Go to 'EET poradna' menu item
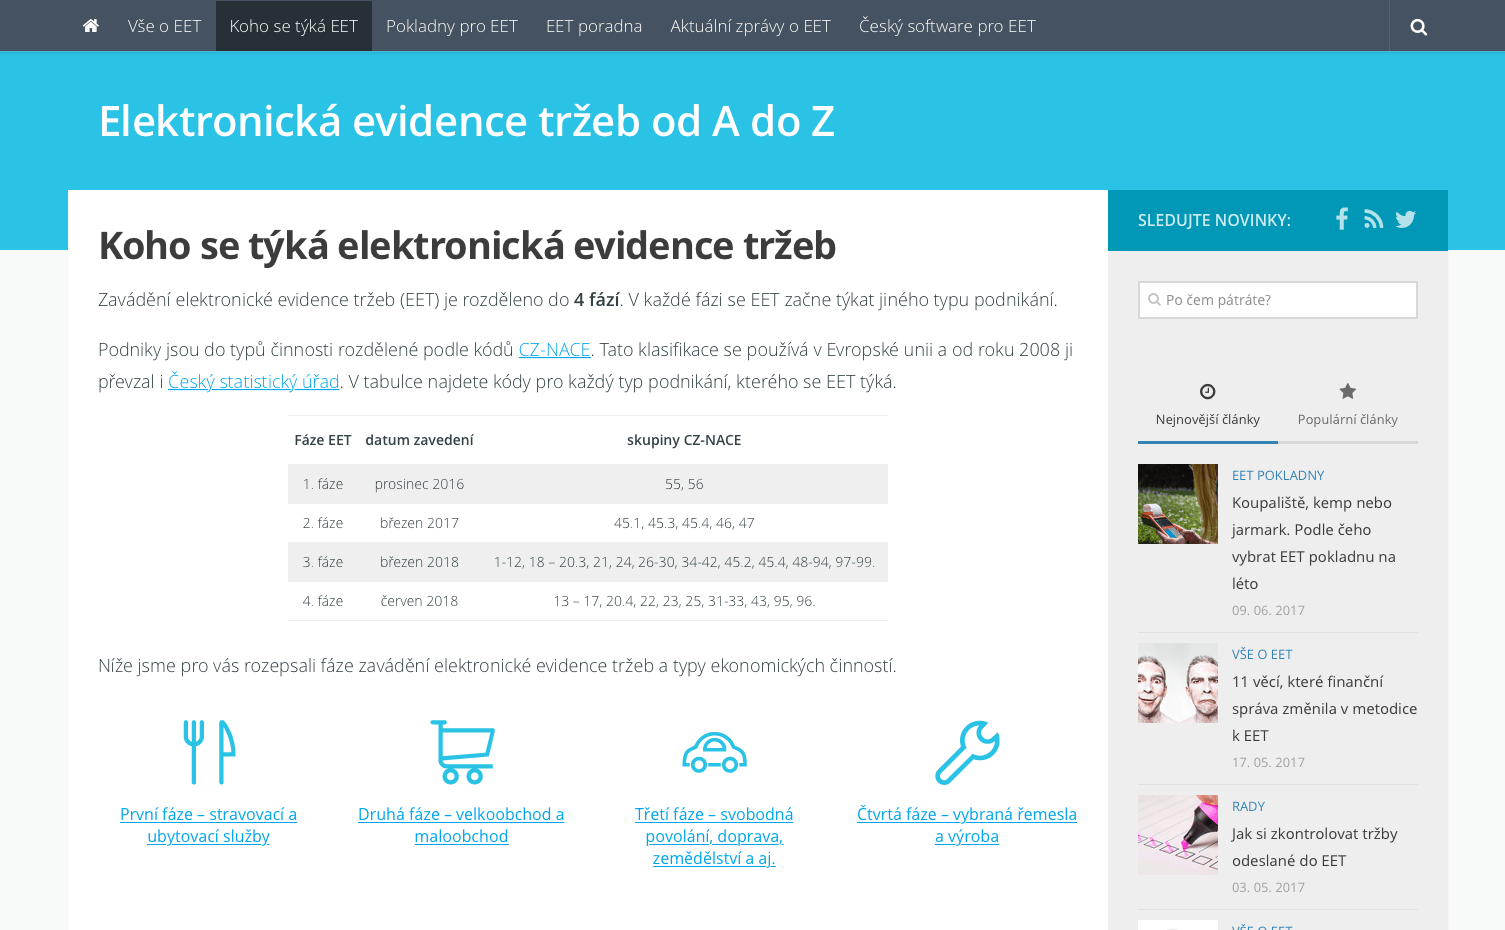 (594, 26)
